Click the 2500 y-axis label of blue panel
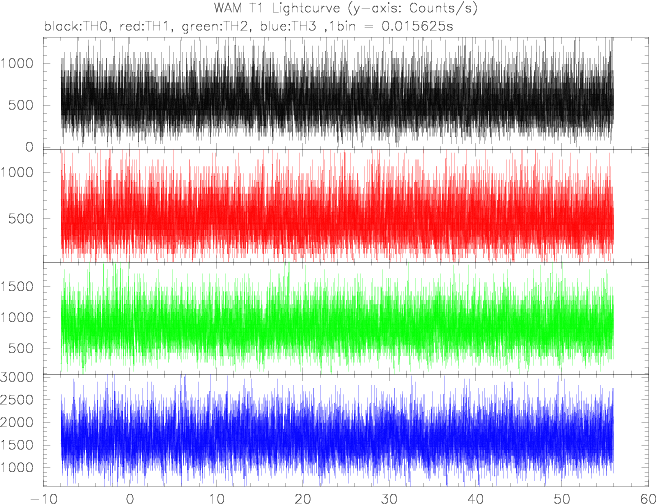The image size is (657, 504). [17, 400]
